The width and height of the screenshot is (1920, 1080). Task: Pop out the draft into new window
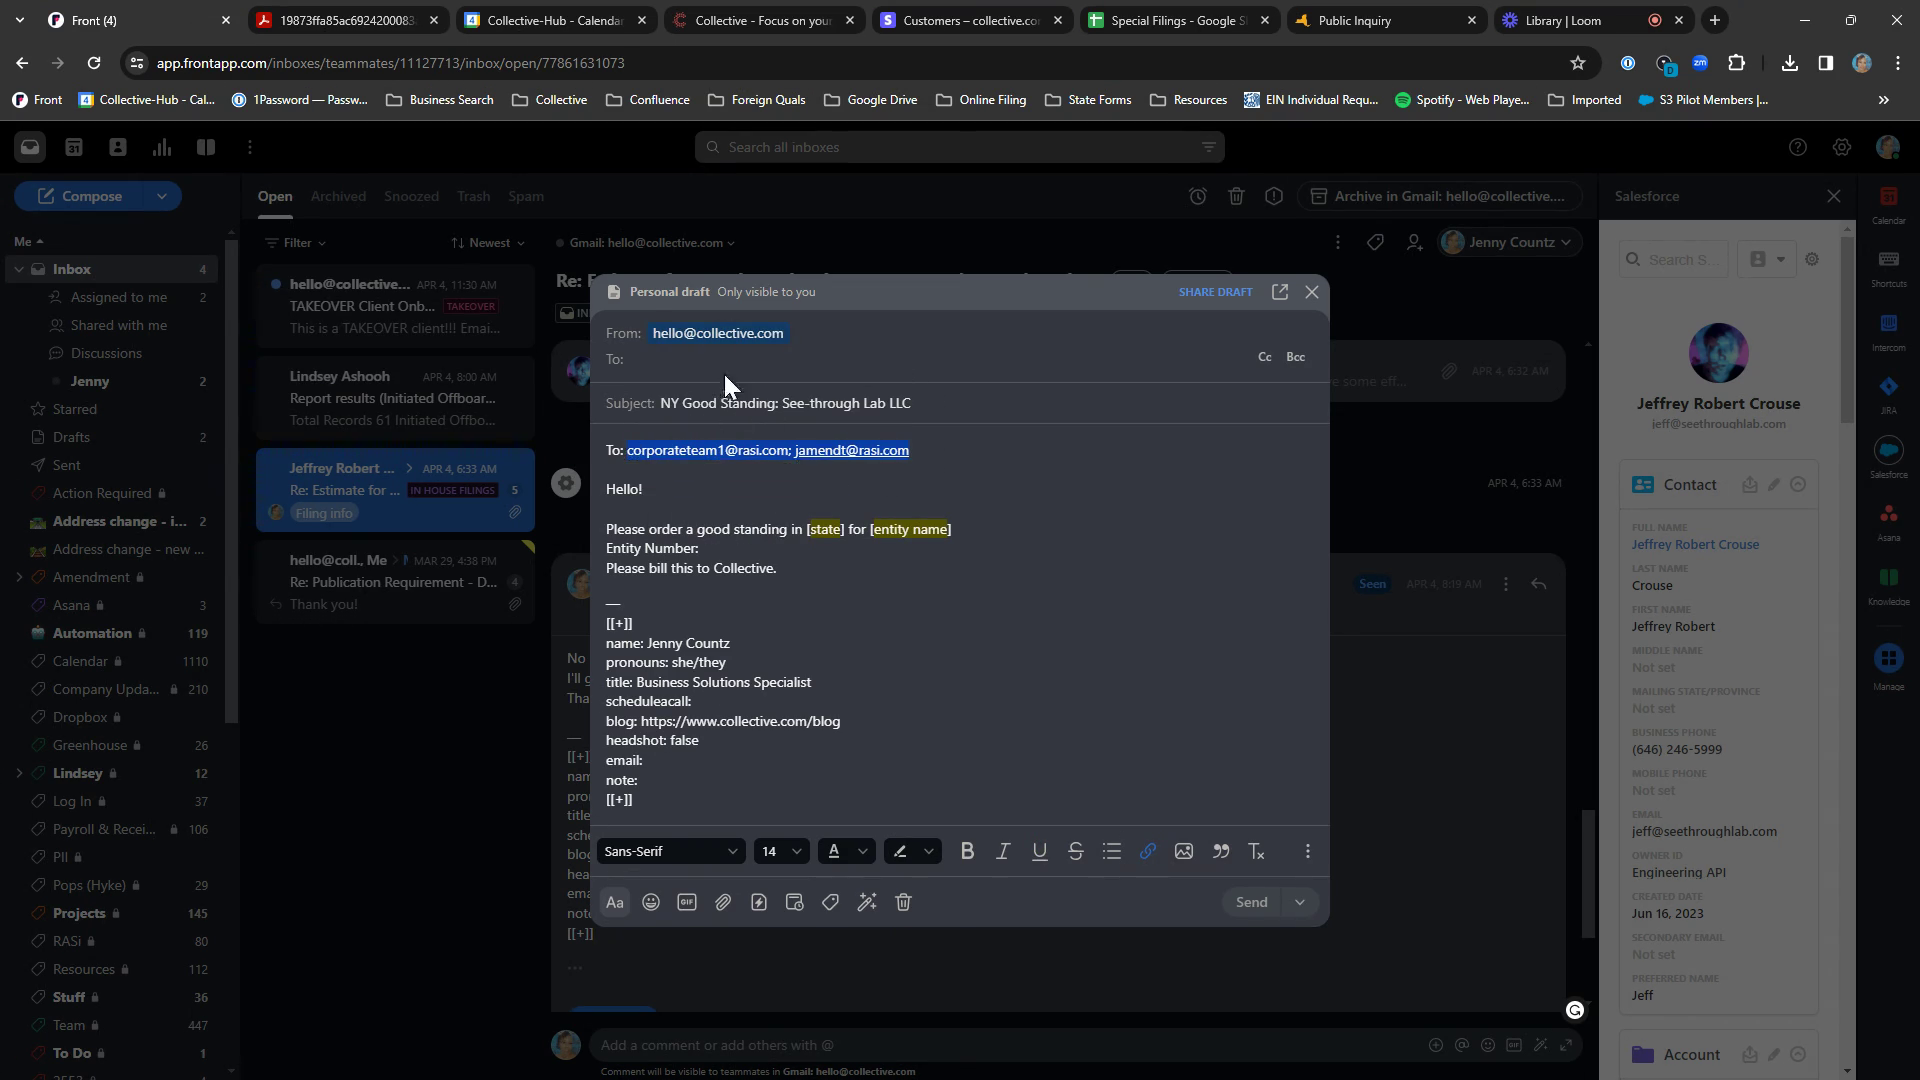[1280, 292]
